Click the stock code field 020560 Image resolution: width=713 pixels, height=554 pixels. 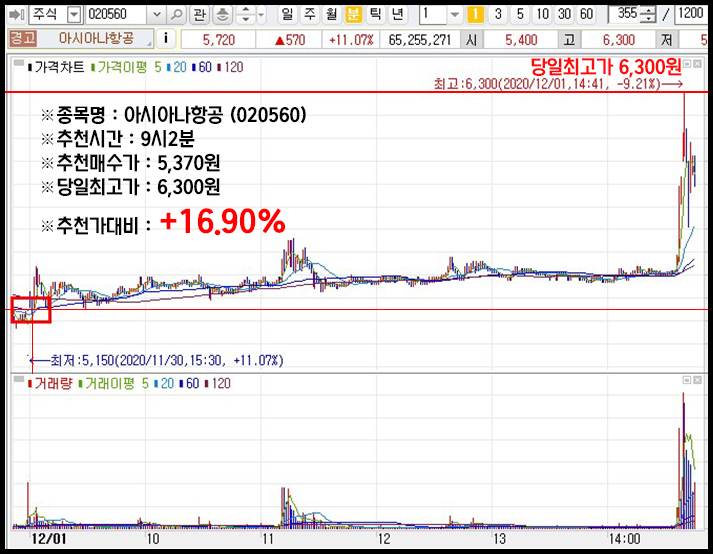116,15
